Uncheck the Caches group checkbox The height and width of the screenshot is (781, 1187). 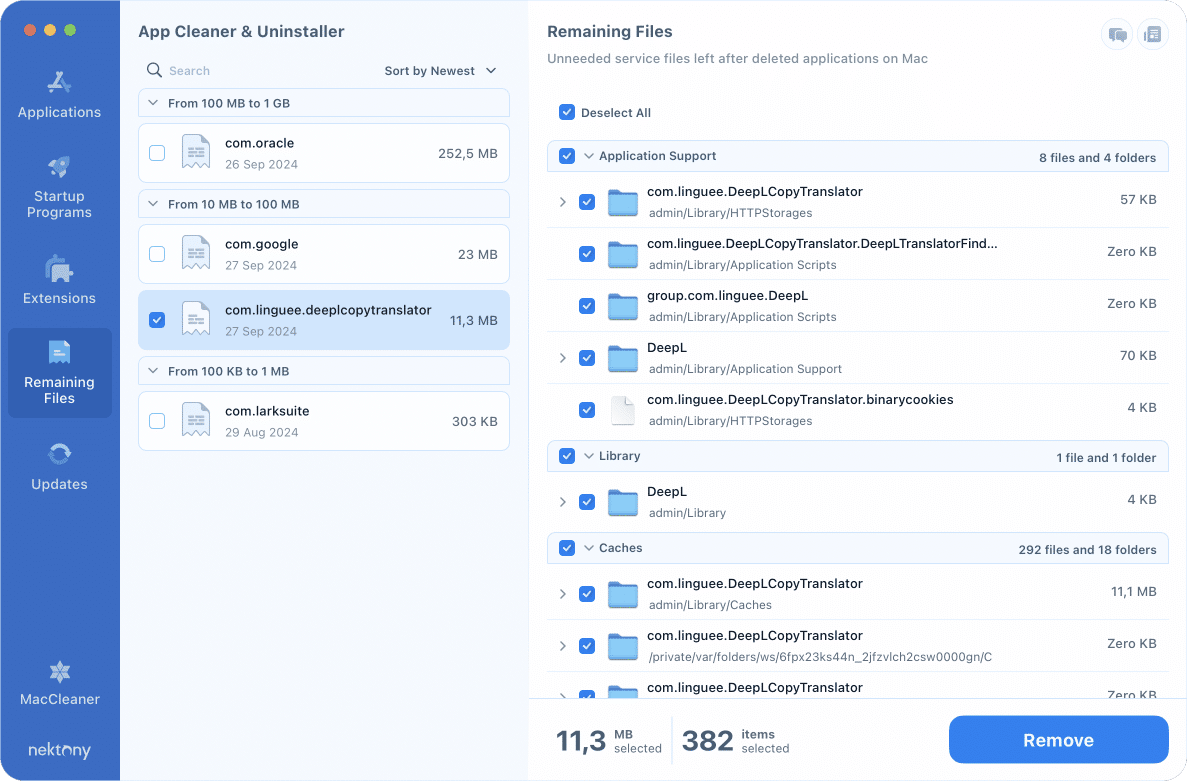pos(566,548)
